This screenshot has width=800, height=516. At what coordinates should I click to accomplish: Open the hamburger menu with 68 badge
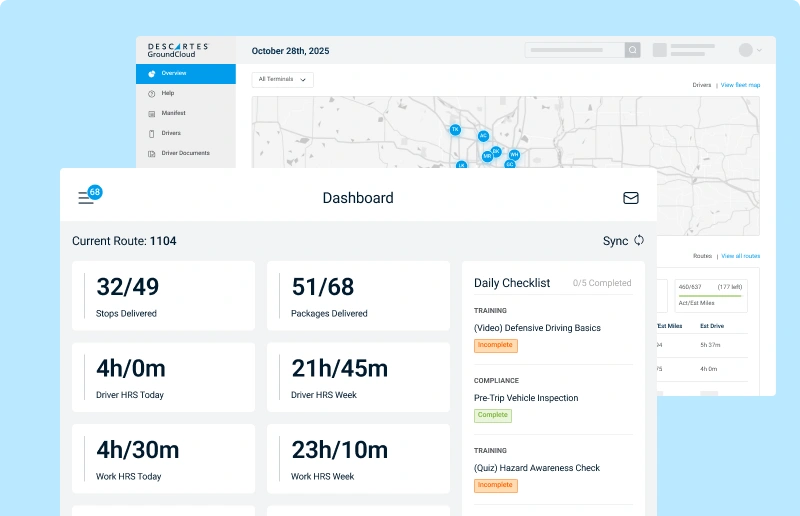[x=86, y=198]
